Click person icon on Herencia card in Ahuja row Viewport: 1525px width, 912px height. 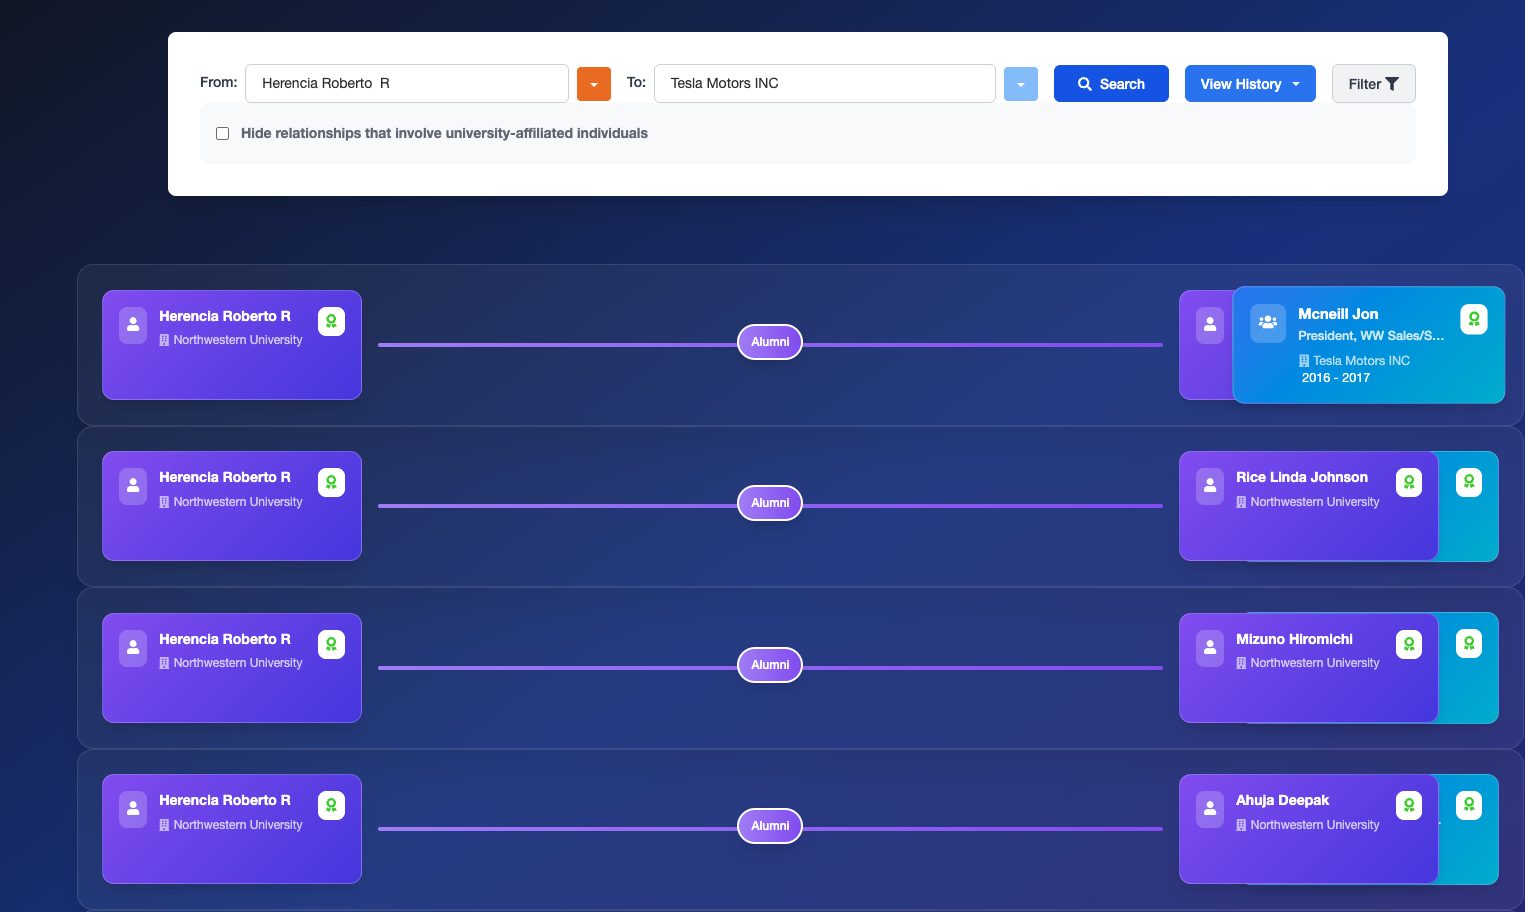133,809
